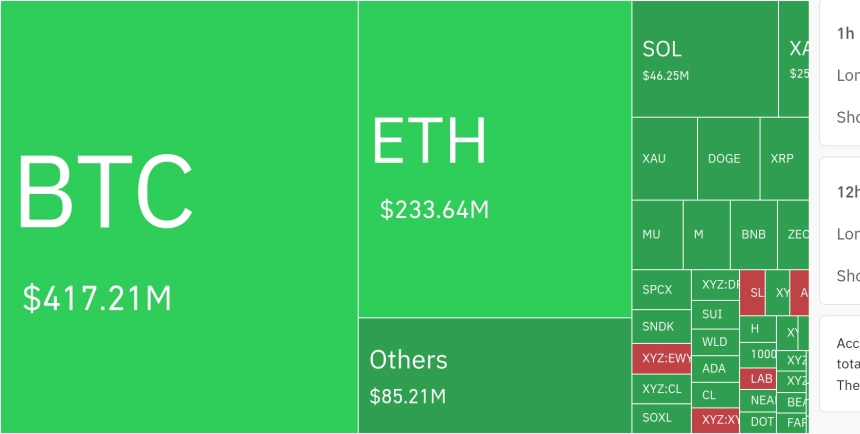
Task: Click the MU heatmap cell
Action: point(657,235)
